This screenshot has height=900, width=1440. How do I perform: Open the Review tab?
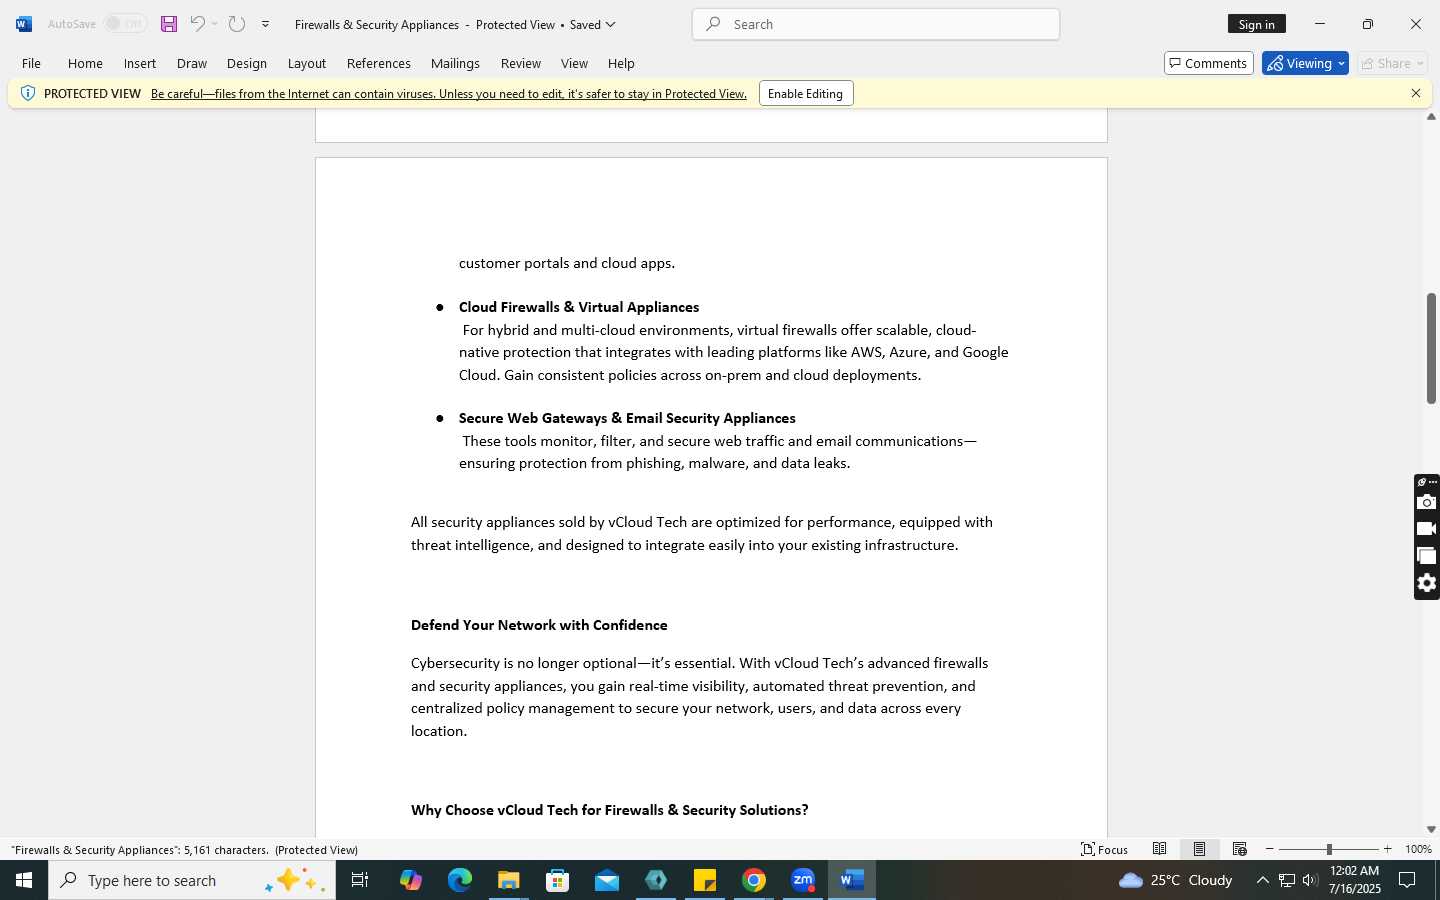tap(521, 63)
